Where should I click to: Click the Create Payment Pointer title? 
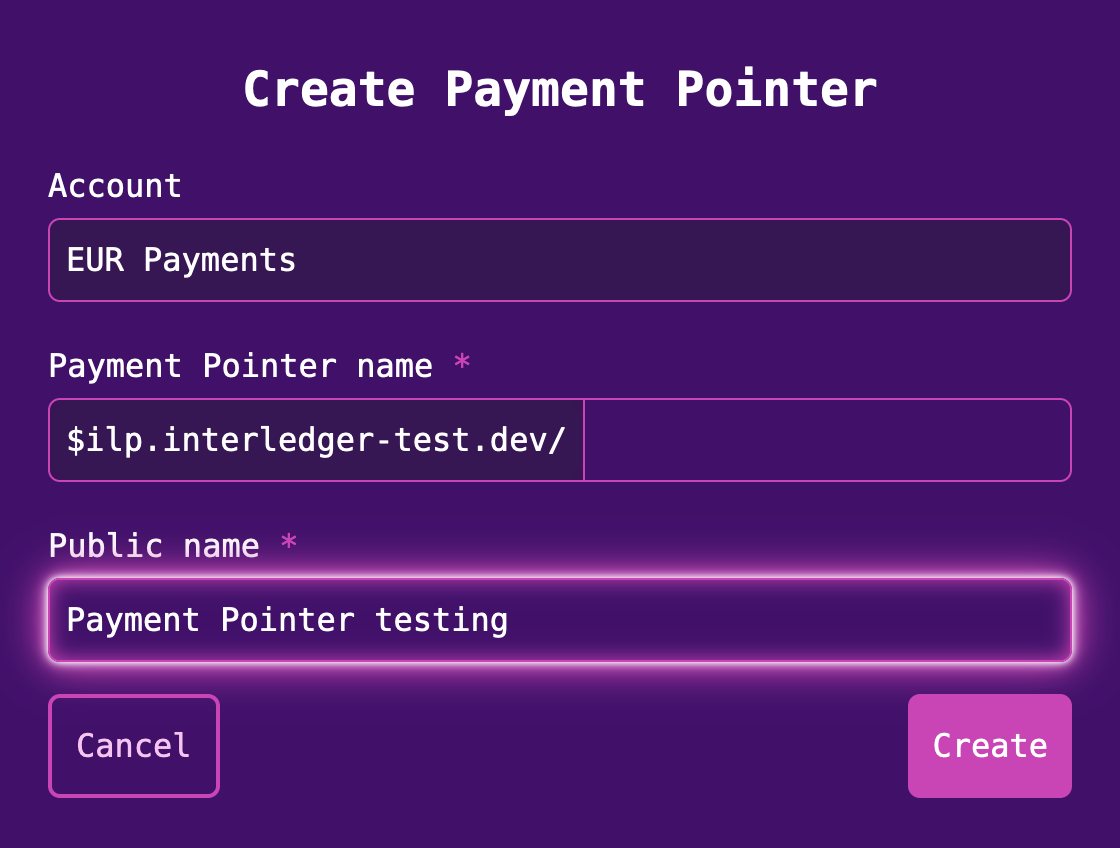[x=560, y=89]
